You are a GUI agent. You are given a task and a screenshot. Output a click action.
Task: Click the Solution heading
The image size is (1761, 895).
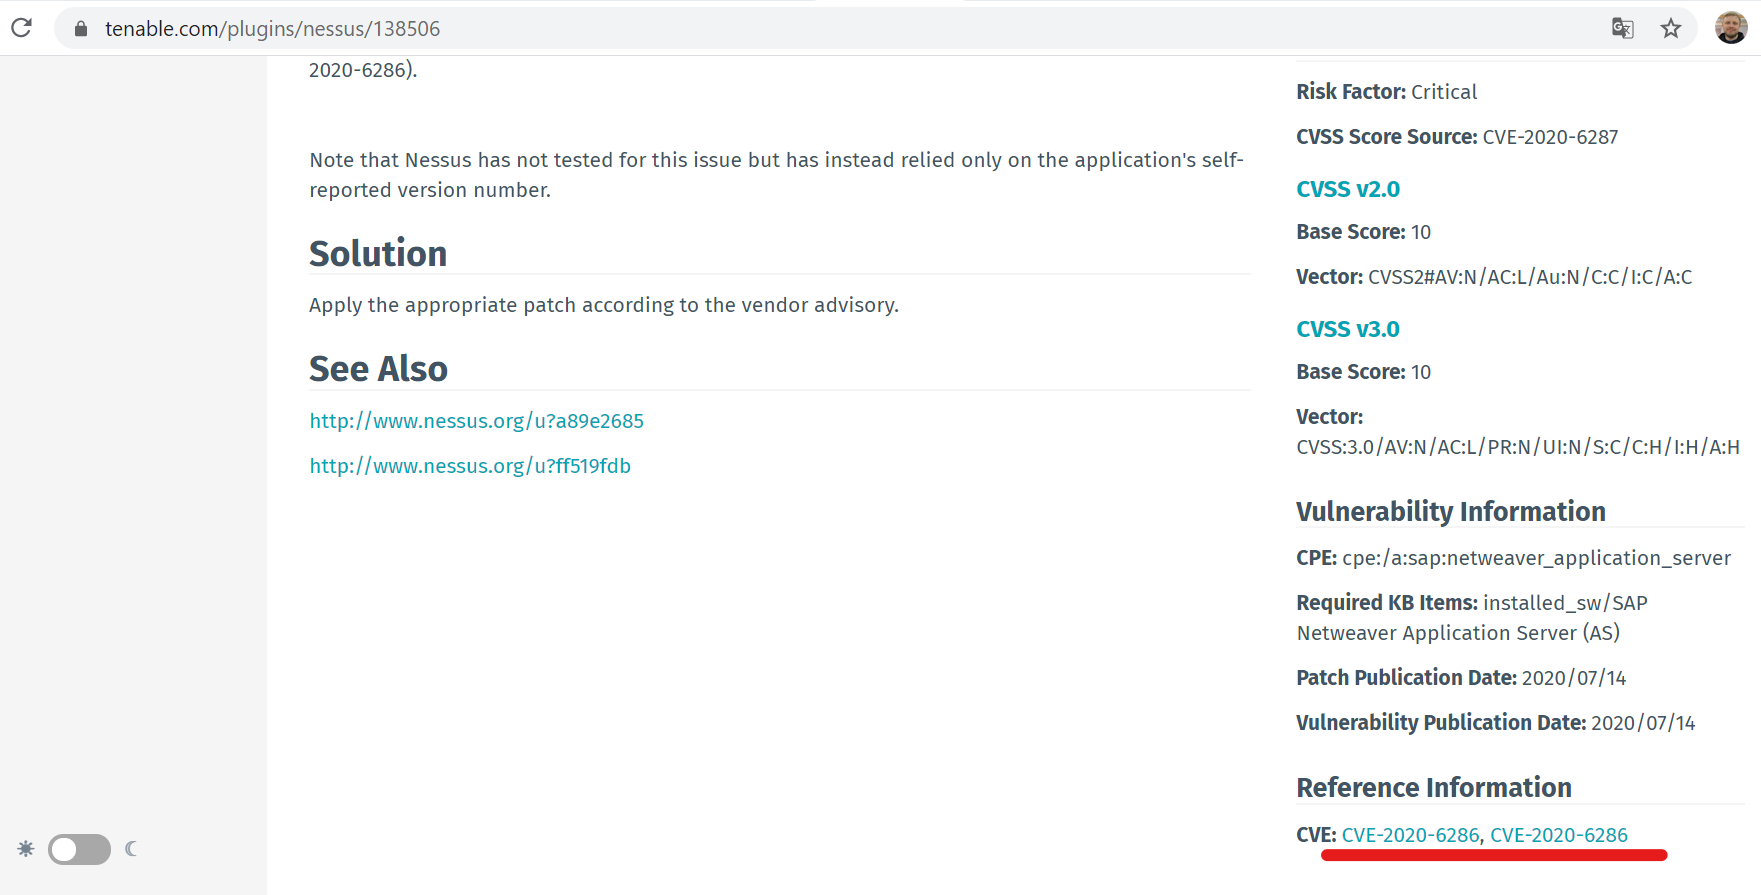coord(378,254)
